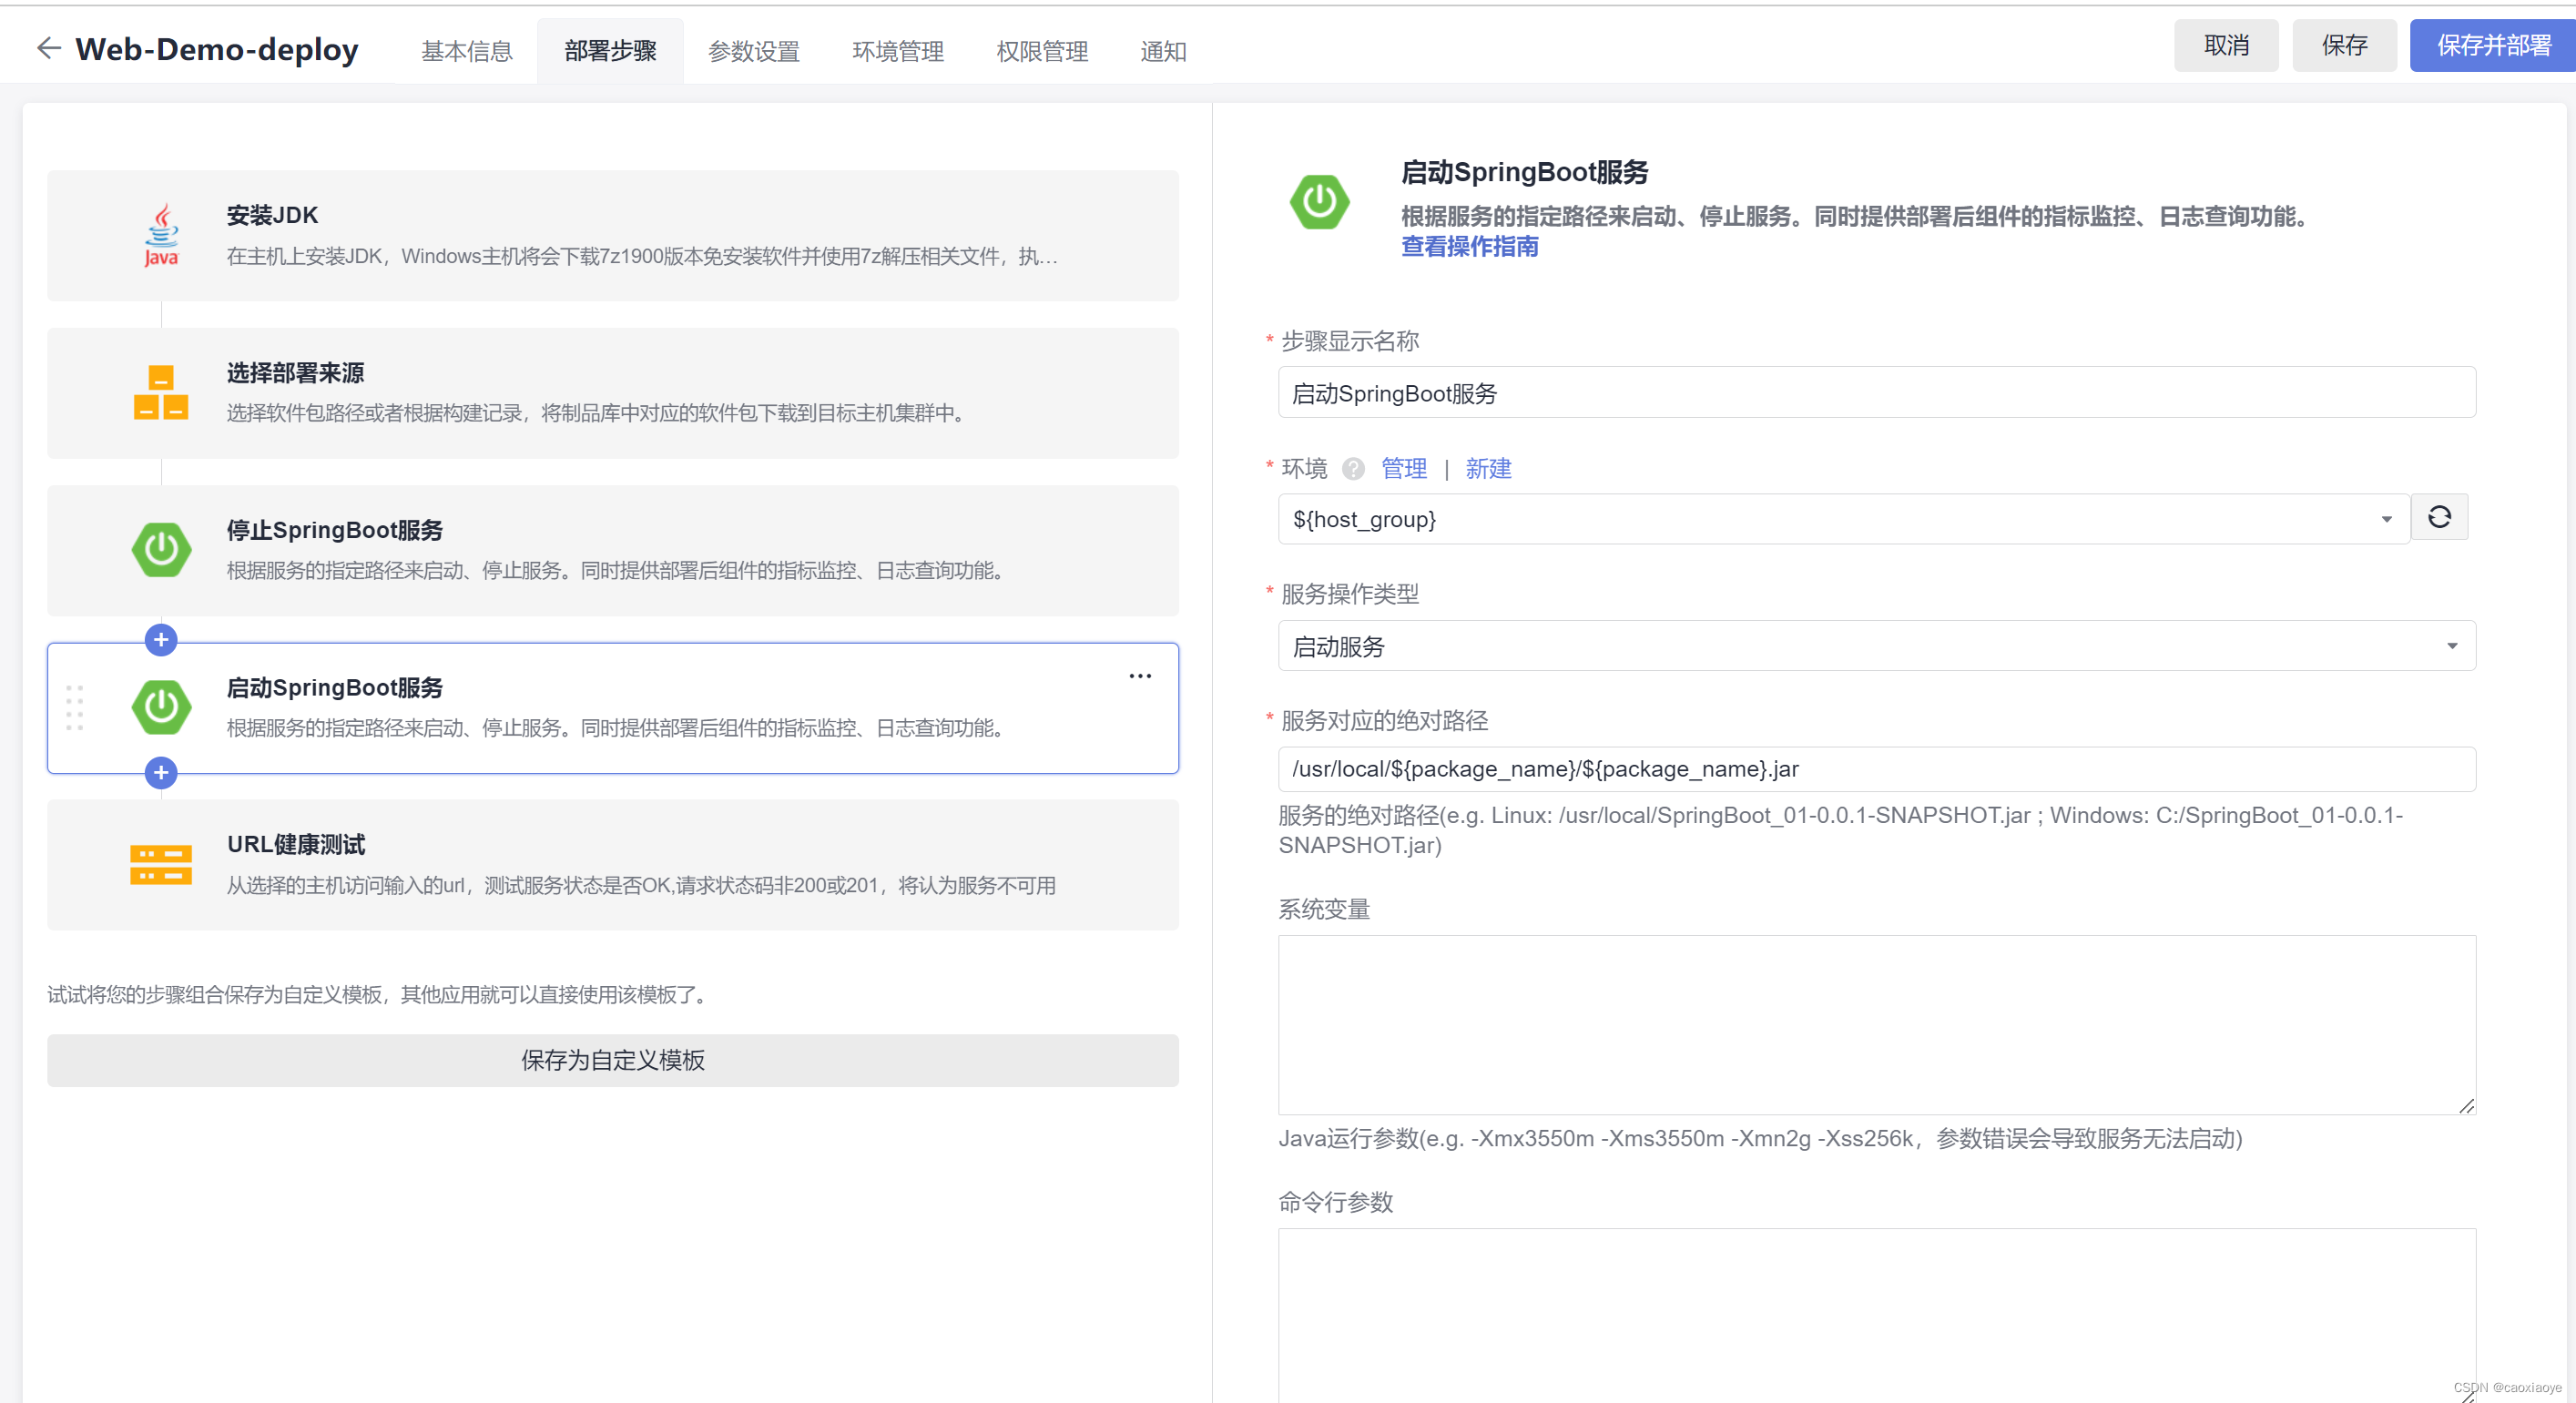
Task: Open the 服务操作类型 dropdown showing 启动服务
Action: point(2450,646)
